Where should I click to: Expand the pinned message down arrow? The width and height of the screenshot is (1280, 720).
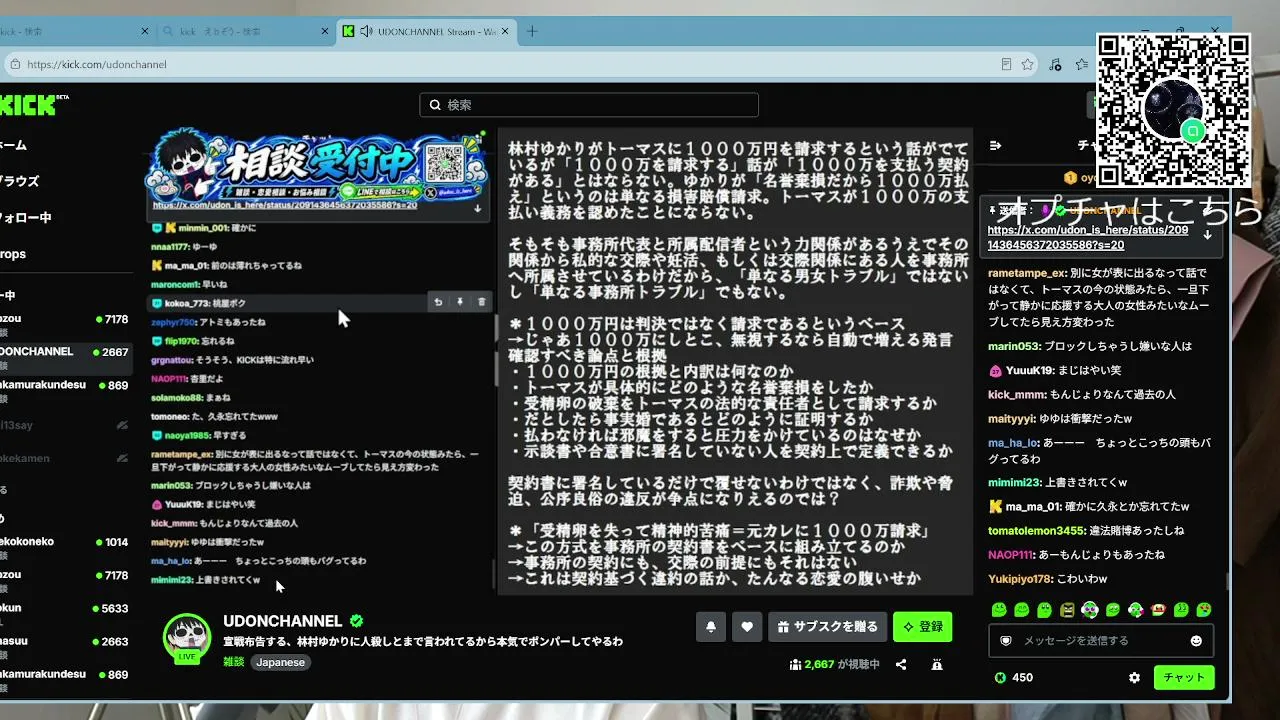[1207, 235]
